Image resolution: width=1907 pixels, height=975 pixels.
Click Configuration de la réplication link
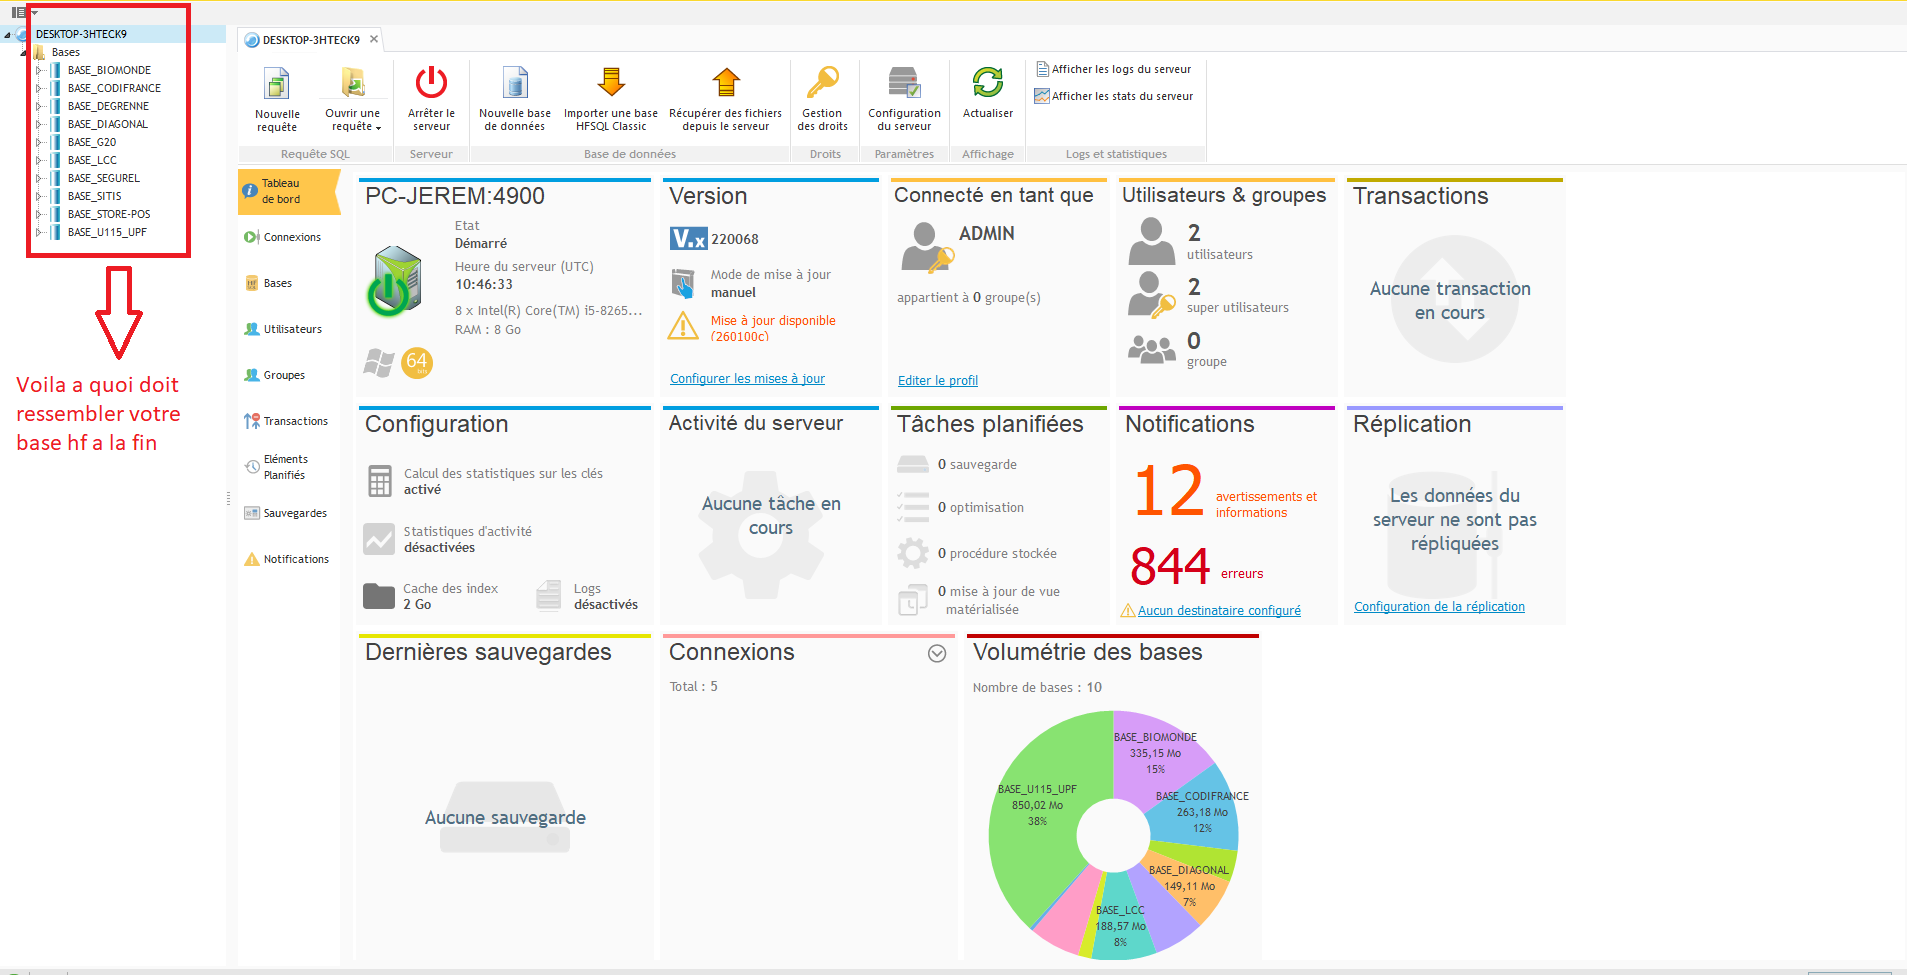(x=1439, y=607)
